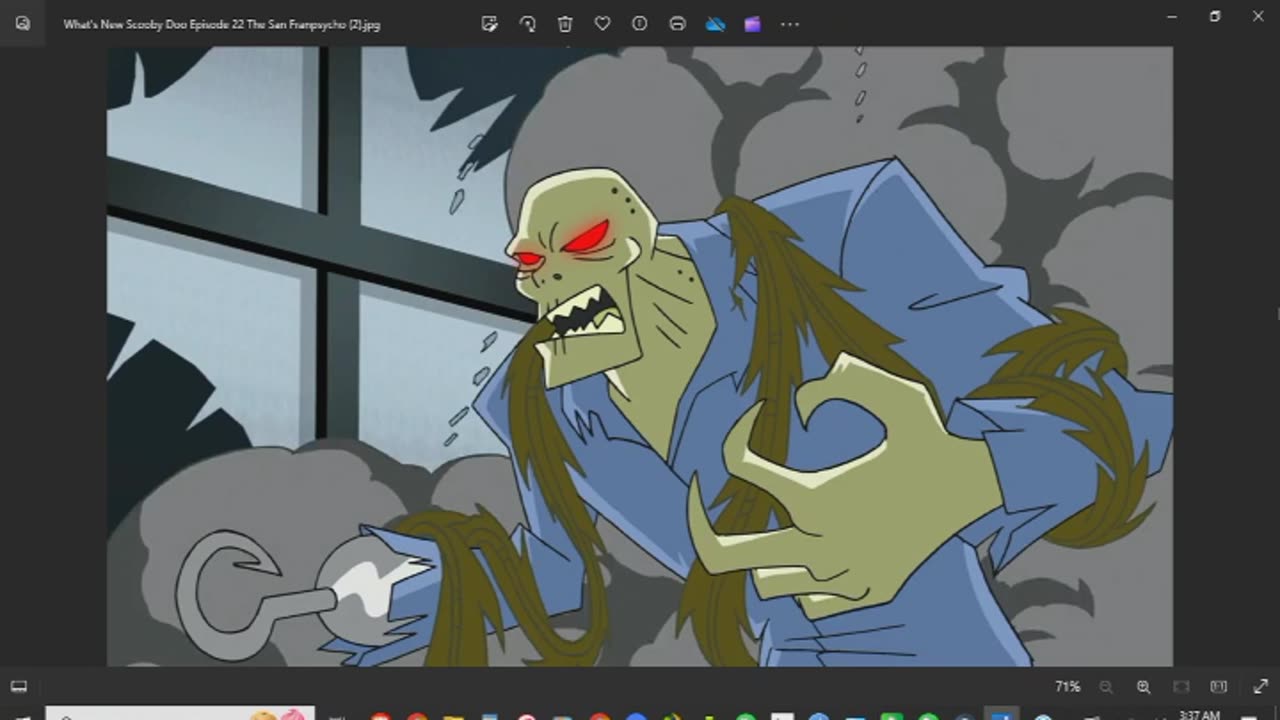The height and width of the screenshot is (720, 1280).
Task: Click the OneDrive cloud icon
Action: point(715,24)
